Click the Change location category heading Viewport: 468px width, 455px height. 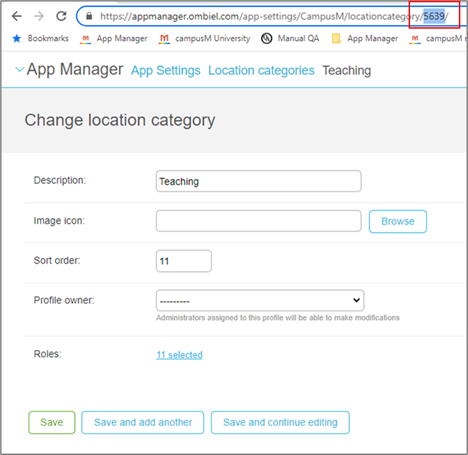click(x=120, y=120)
